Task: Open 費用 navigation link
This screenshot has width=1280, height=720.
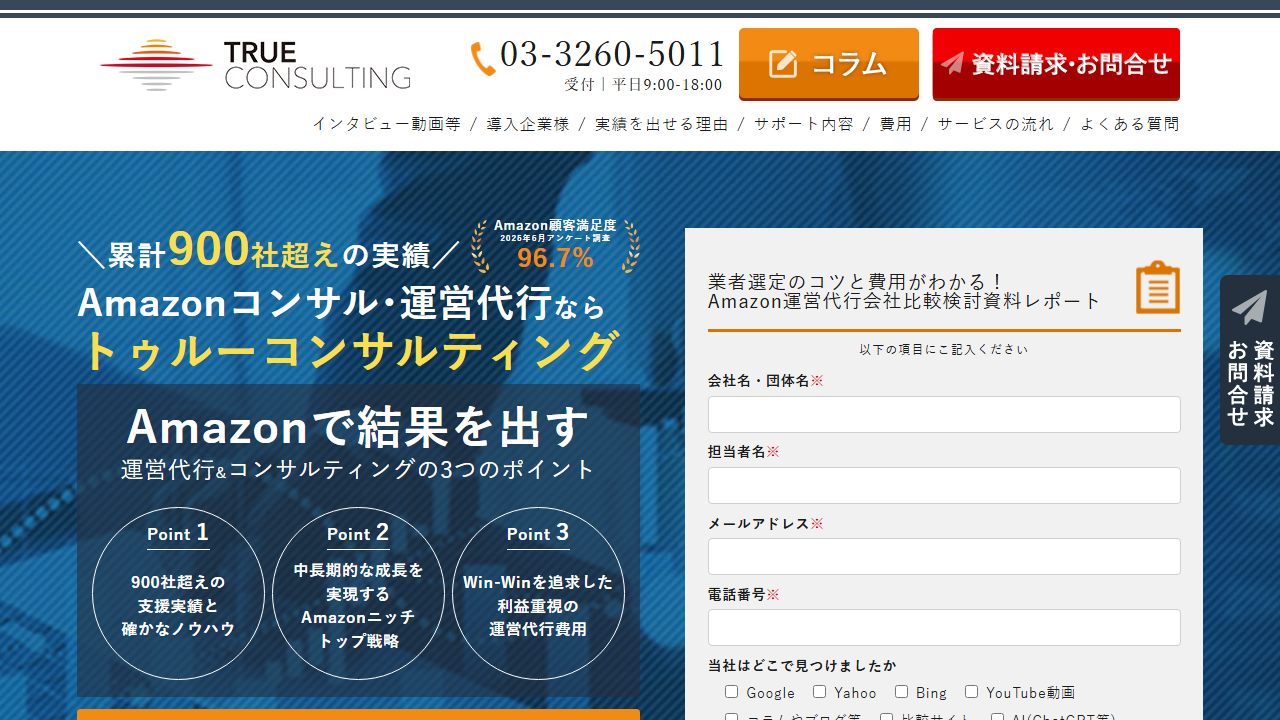Action: (896, 124)
